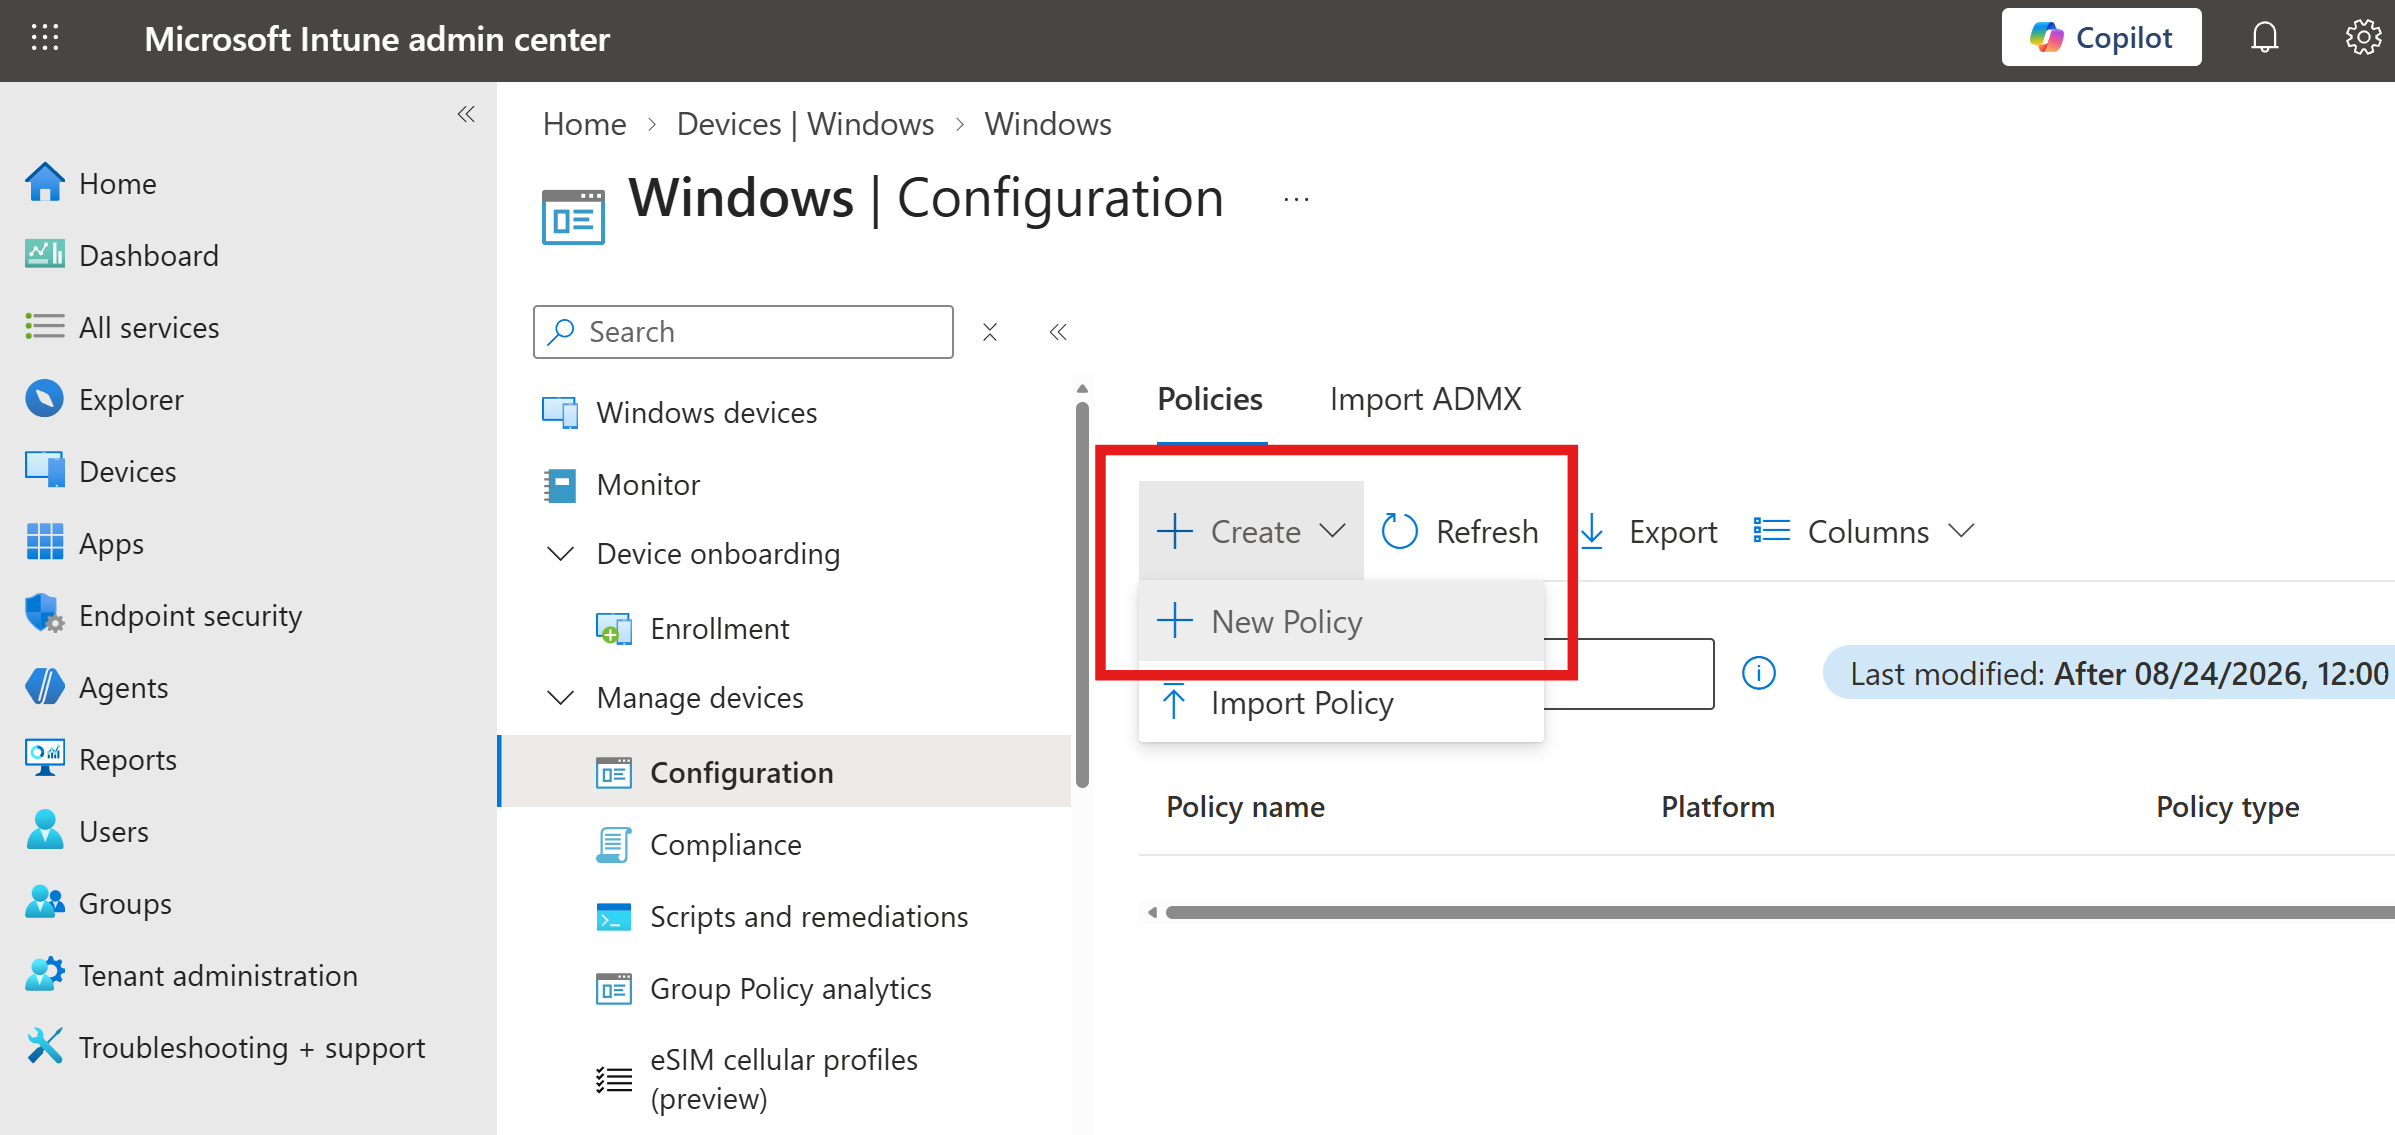Click Refresh in the toolbar
The width and height of the screenshot is (2395, 1135).
click(x=1460, y=532)
